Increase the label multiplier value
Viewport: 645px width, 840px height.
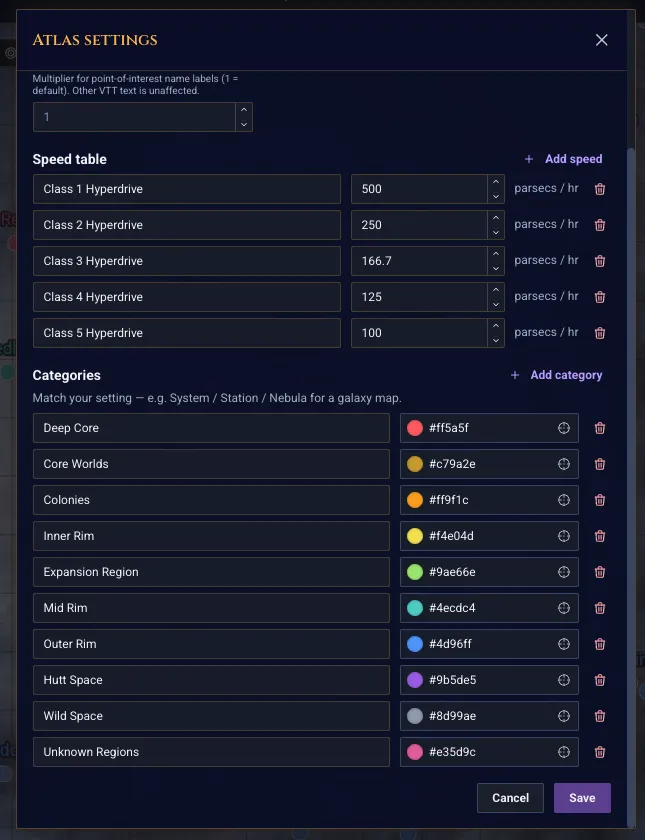[244, 110]
